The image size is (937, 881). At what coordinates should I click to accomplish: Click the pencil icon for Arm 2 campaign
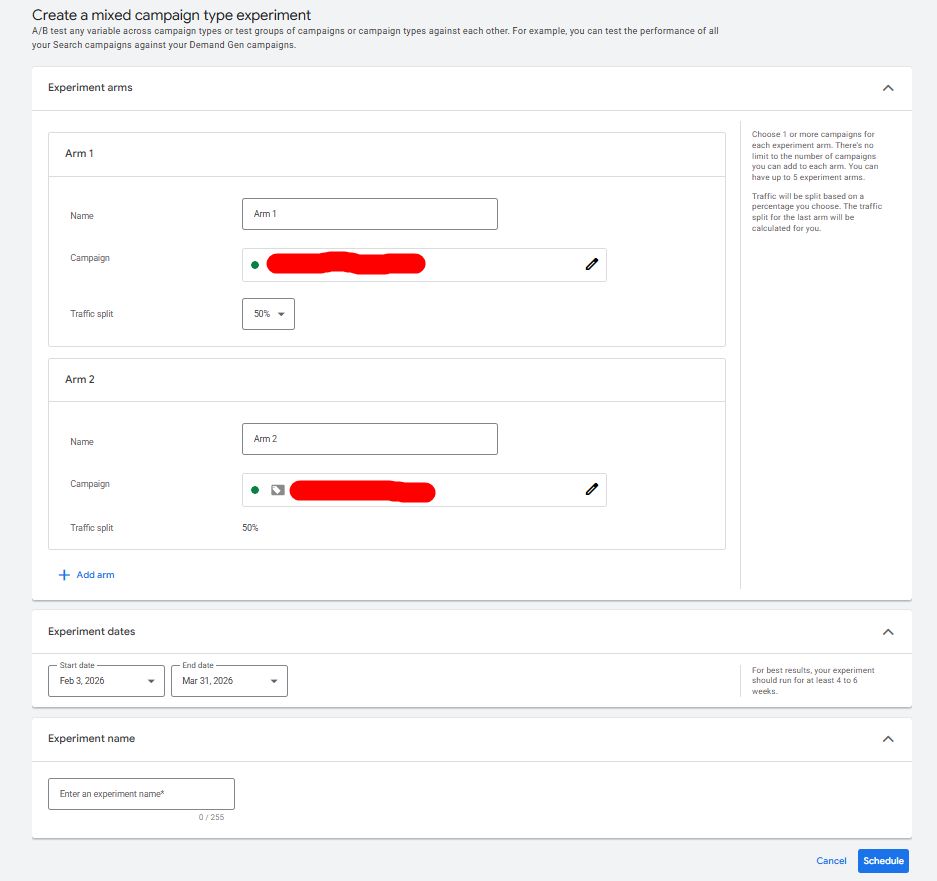click(x=591, y=490)
